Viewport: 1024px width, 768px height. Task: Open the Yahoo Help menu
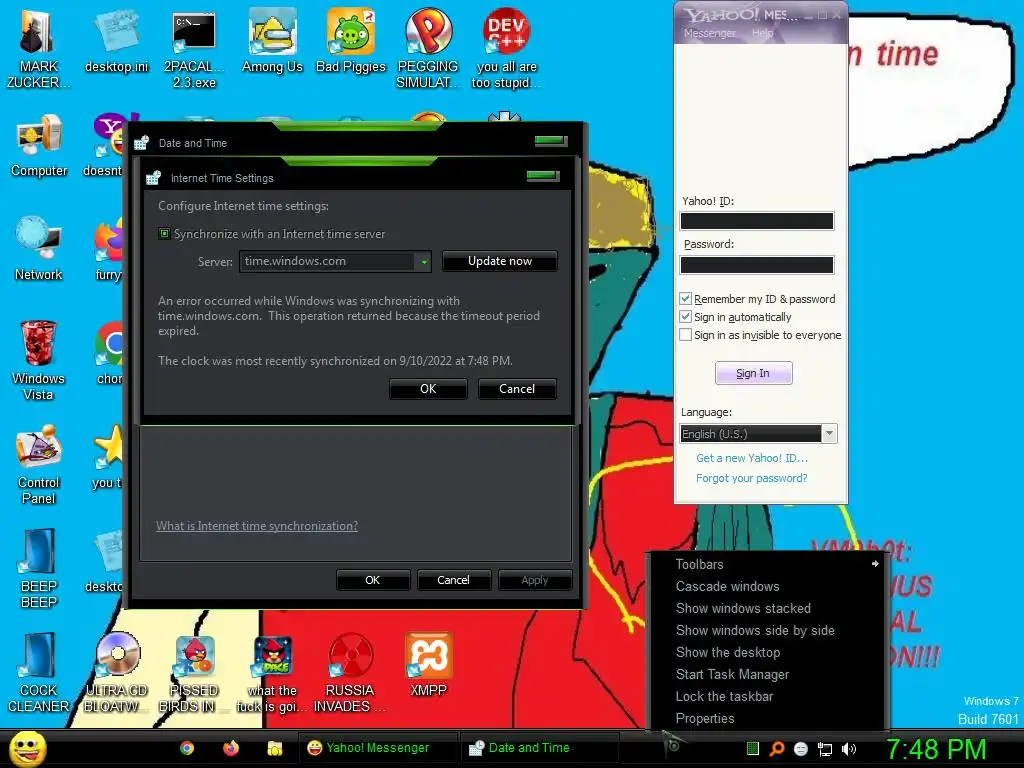click(x=761, y=33)
